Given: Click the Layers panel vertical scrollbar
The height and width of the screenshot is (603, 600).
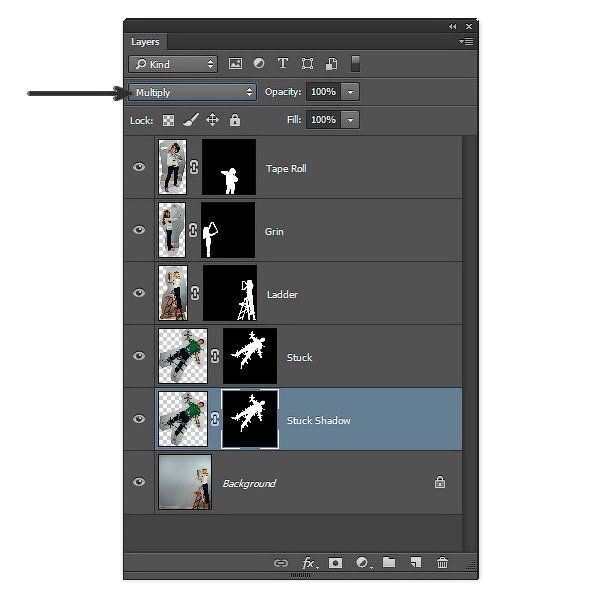Looking at the screenshot, I should (x=469, y=344).
